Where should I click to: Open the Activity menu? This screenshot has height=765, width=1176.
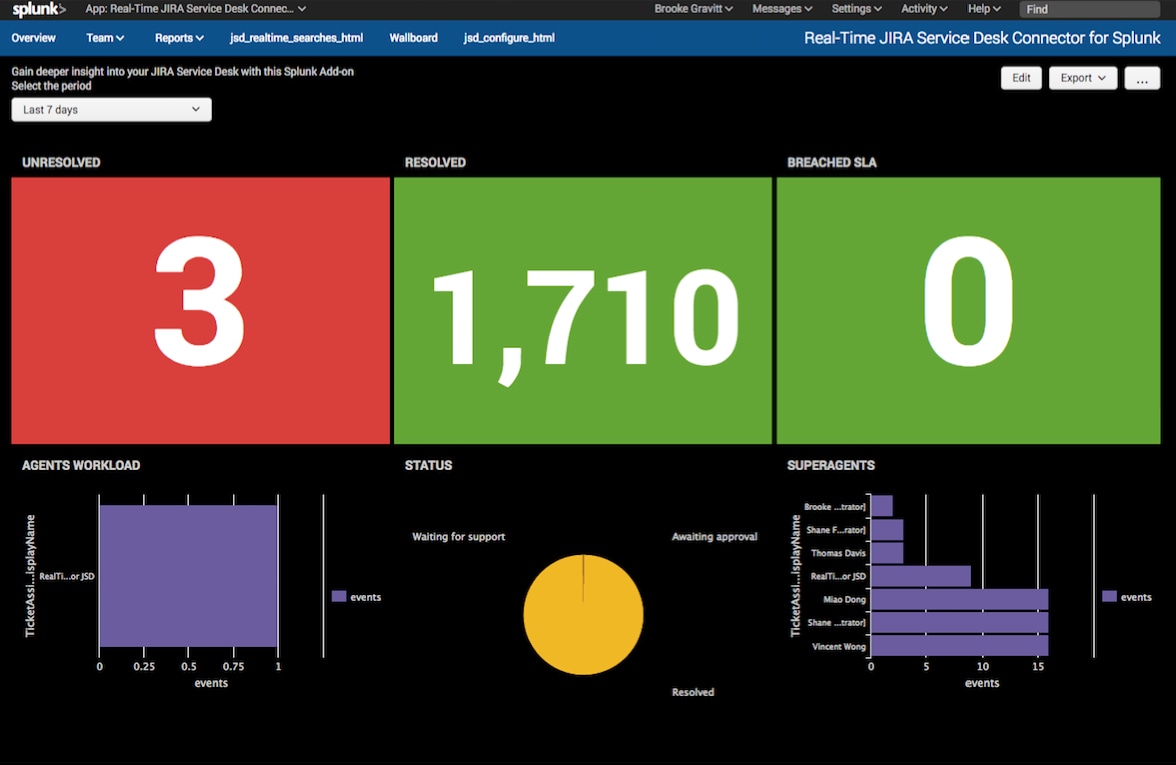(923, 9)
